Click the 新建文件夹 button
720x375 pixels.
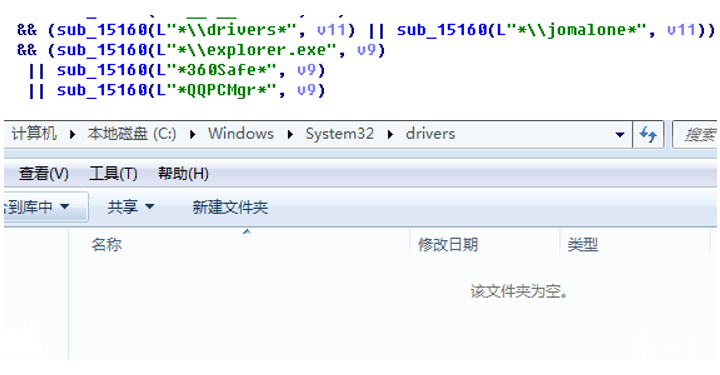[x=230, y=207]
